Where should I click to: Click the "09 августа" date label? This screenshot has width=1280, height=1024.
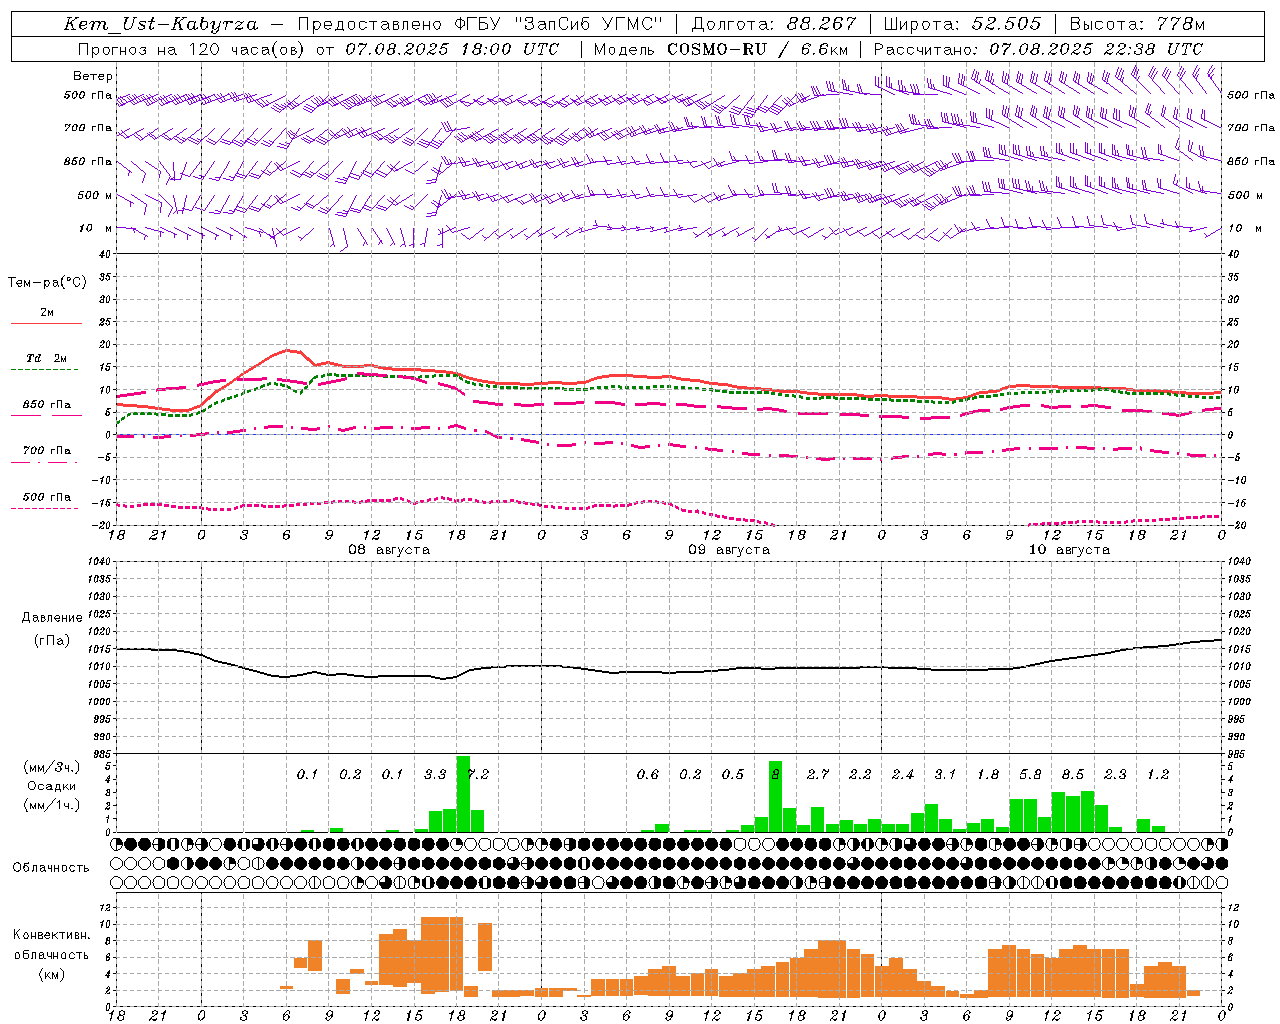729,550
